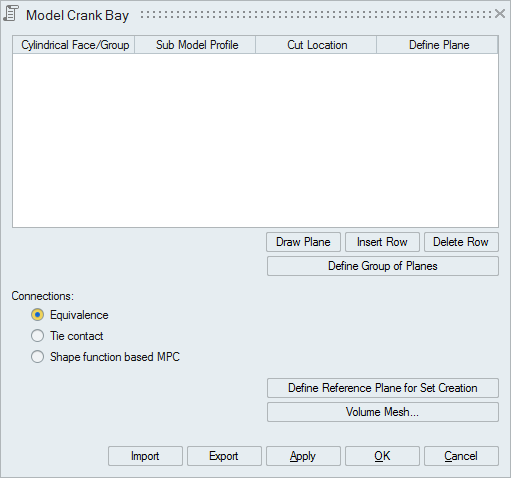Click the Sub Model Profile column header
This screenshot has height=478, width=511.
[x=195, y=45]
